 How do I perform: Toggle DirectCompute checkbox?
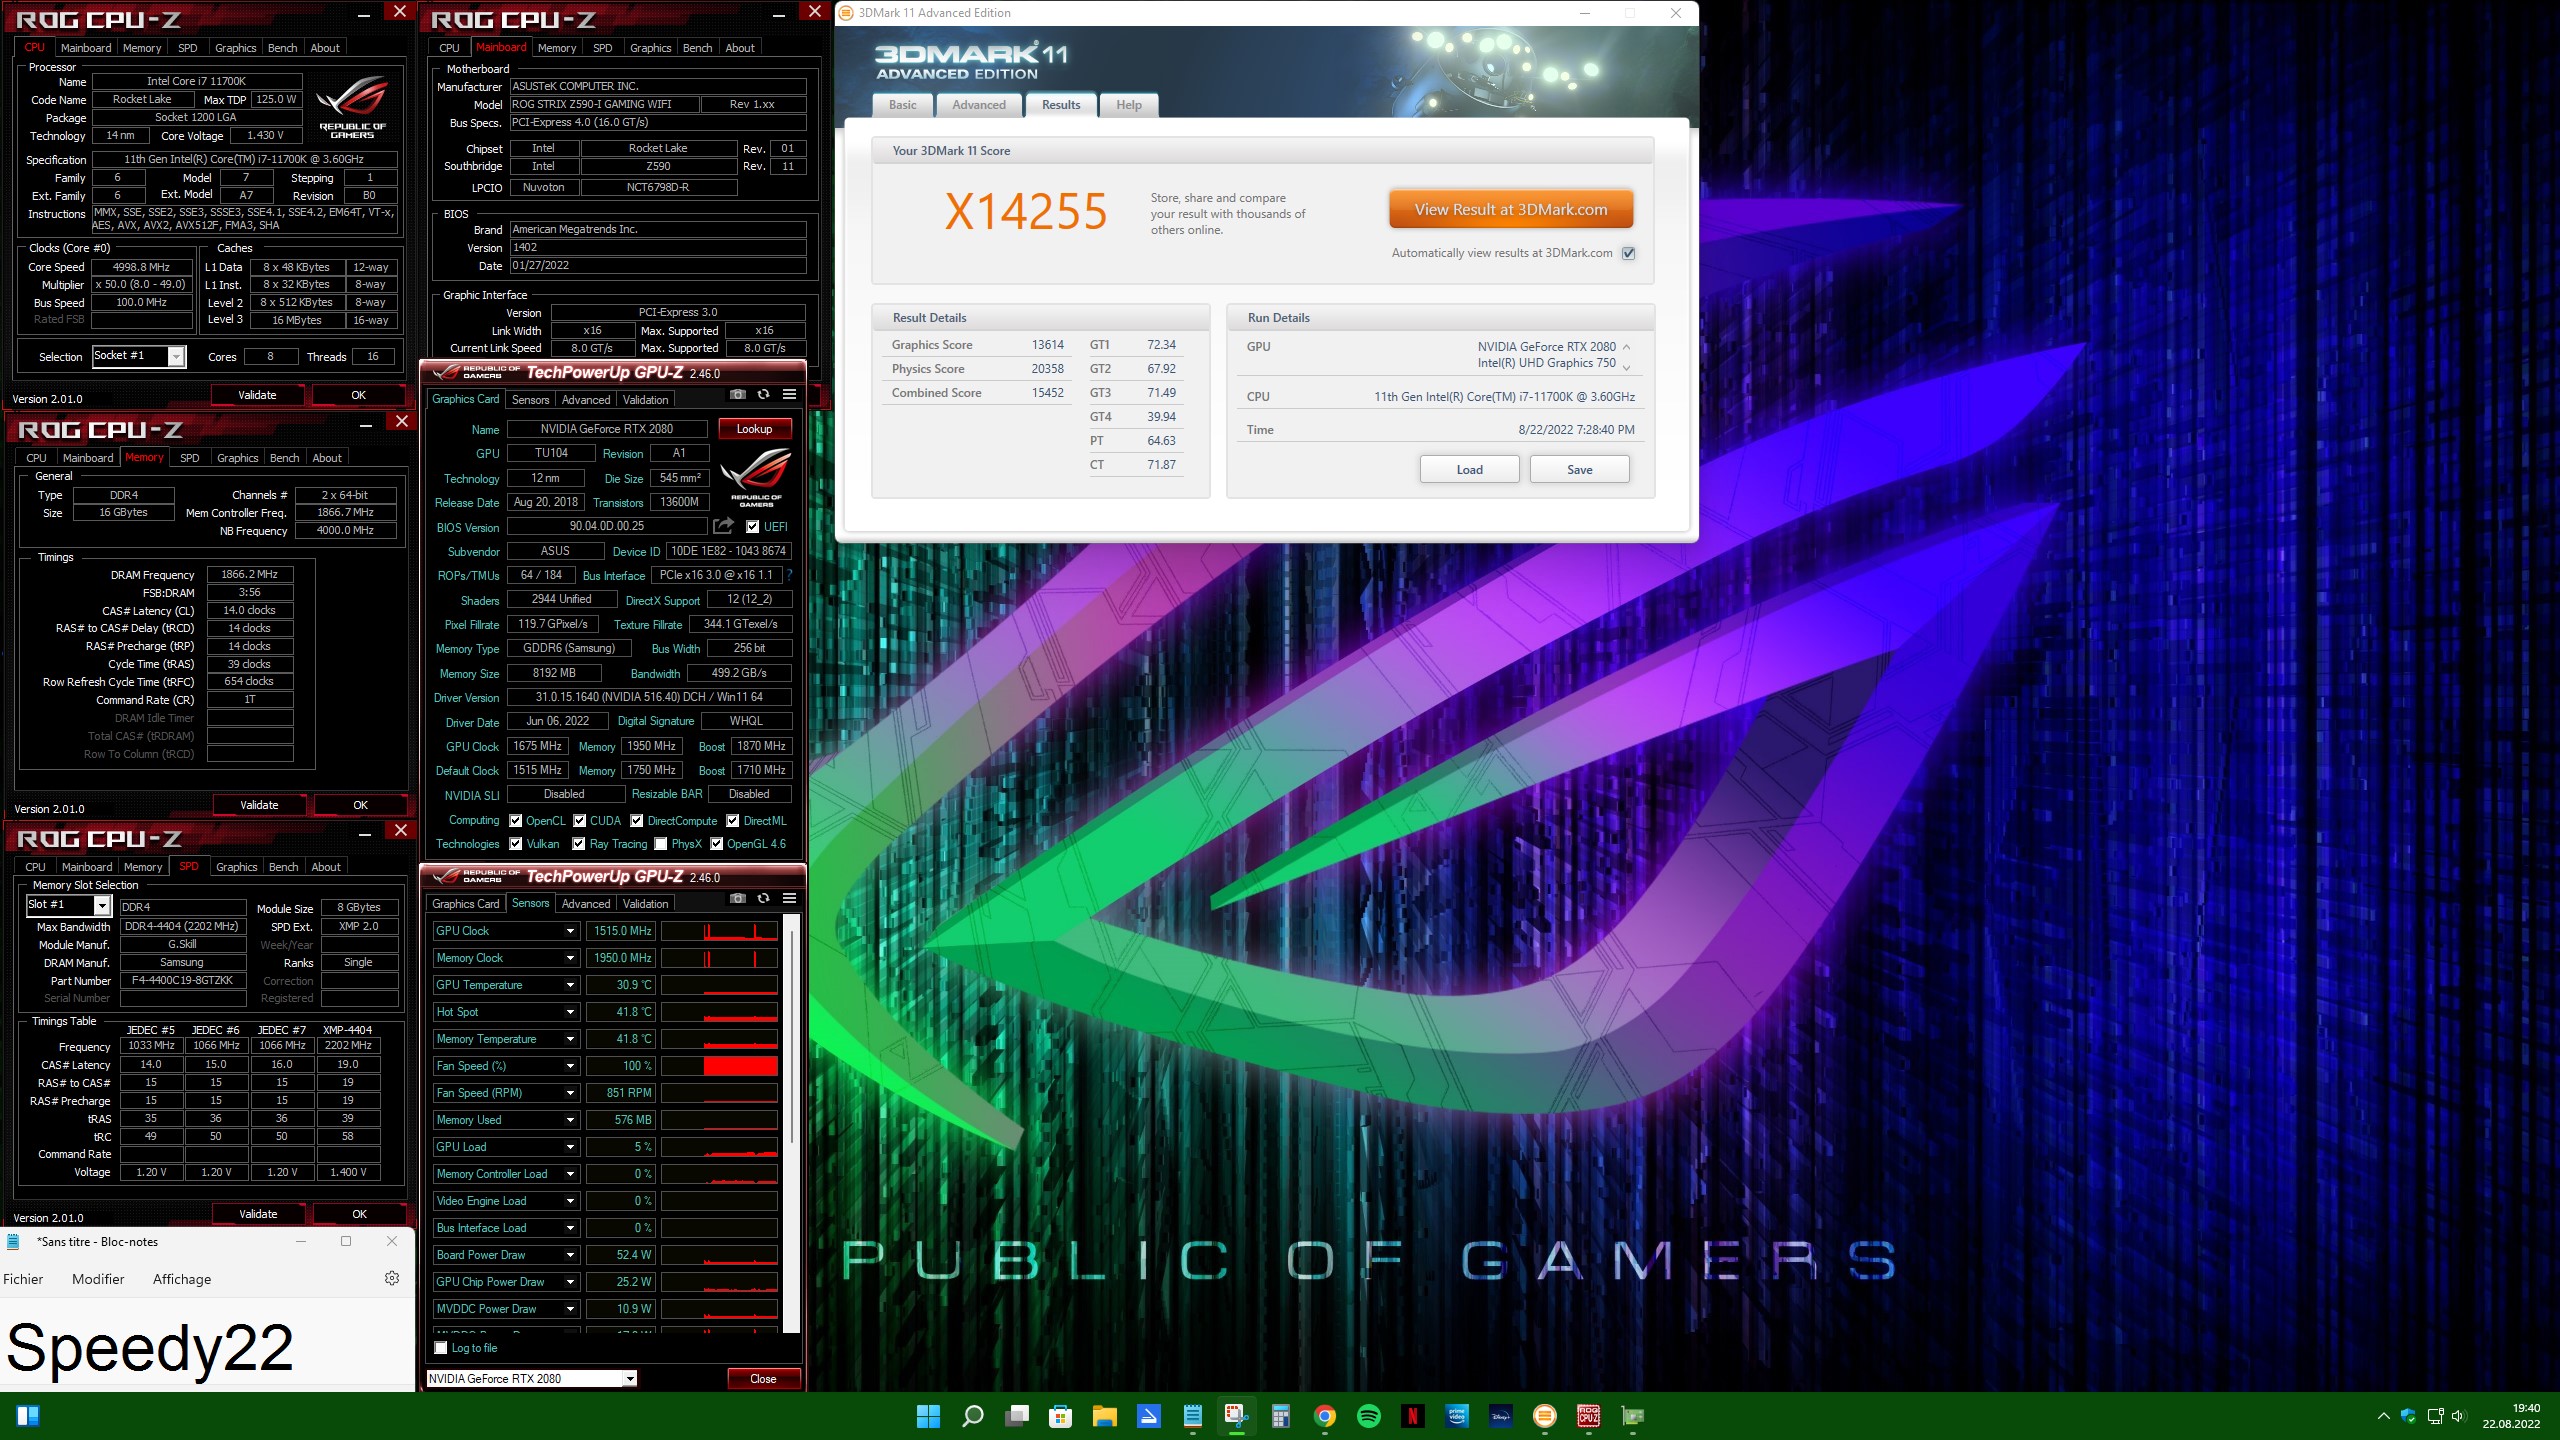coord(637,821)
